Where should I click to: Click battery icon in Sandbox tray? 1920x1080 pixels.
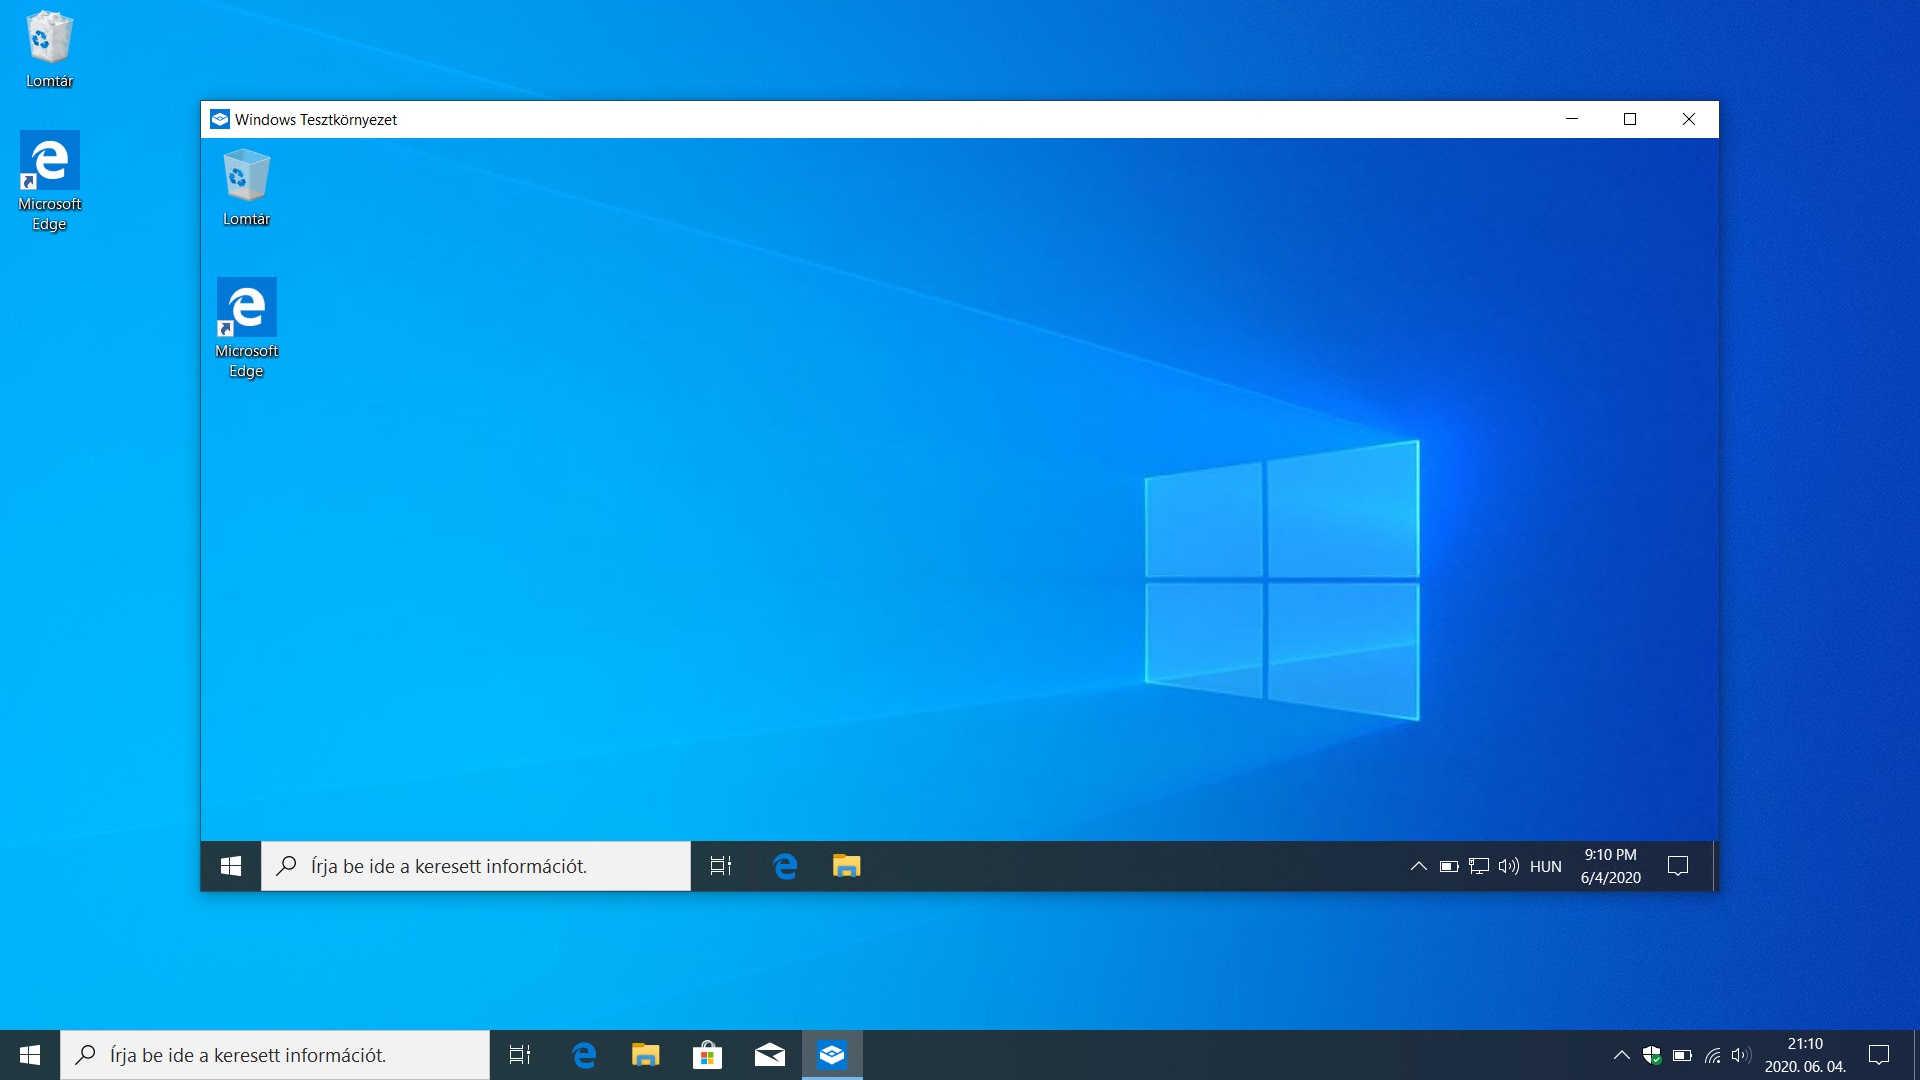pyautogui.click(x=1449, y=866)
